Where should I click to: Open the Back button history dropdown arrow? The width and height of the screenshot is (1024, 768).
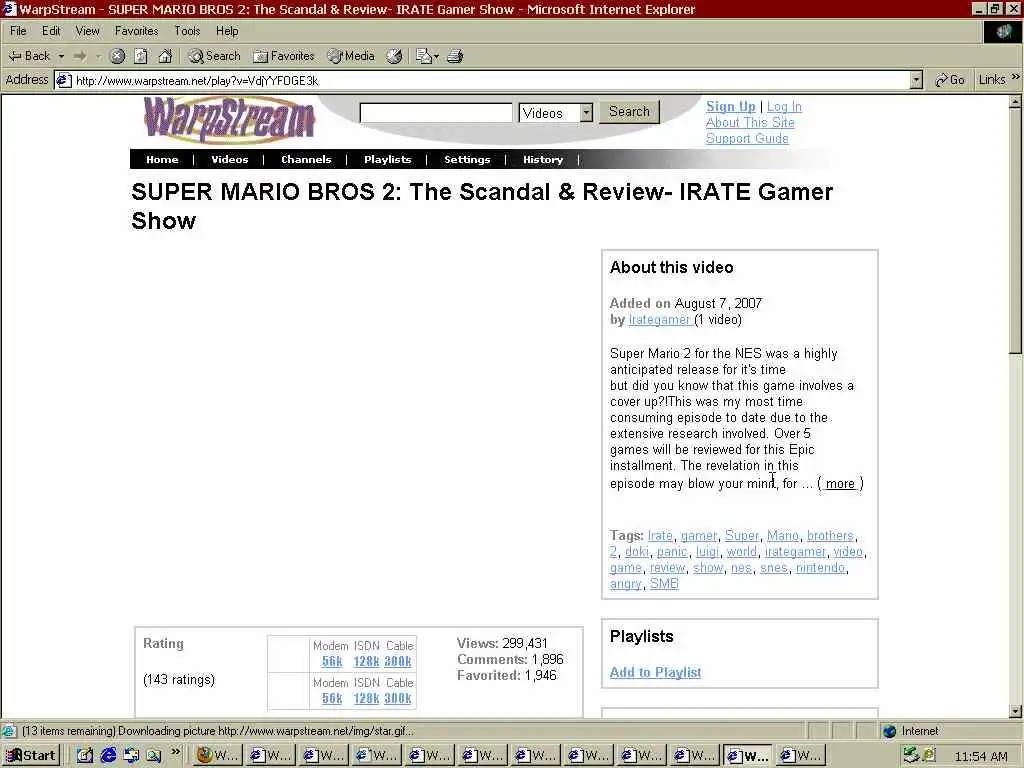(61, 56)
